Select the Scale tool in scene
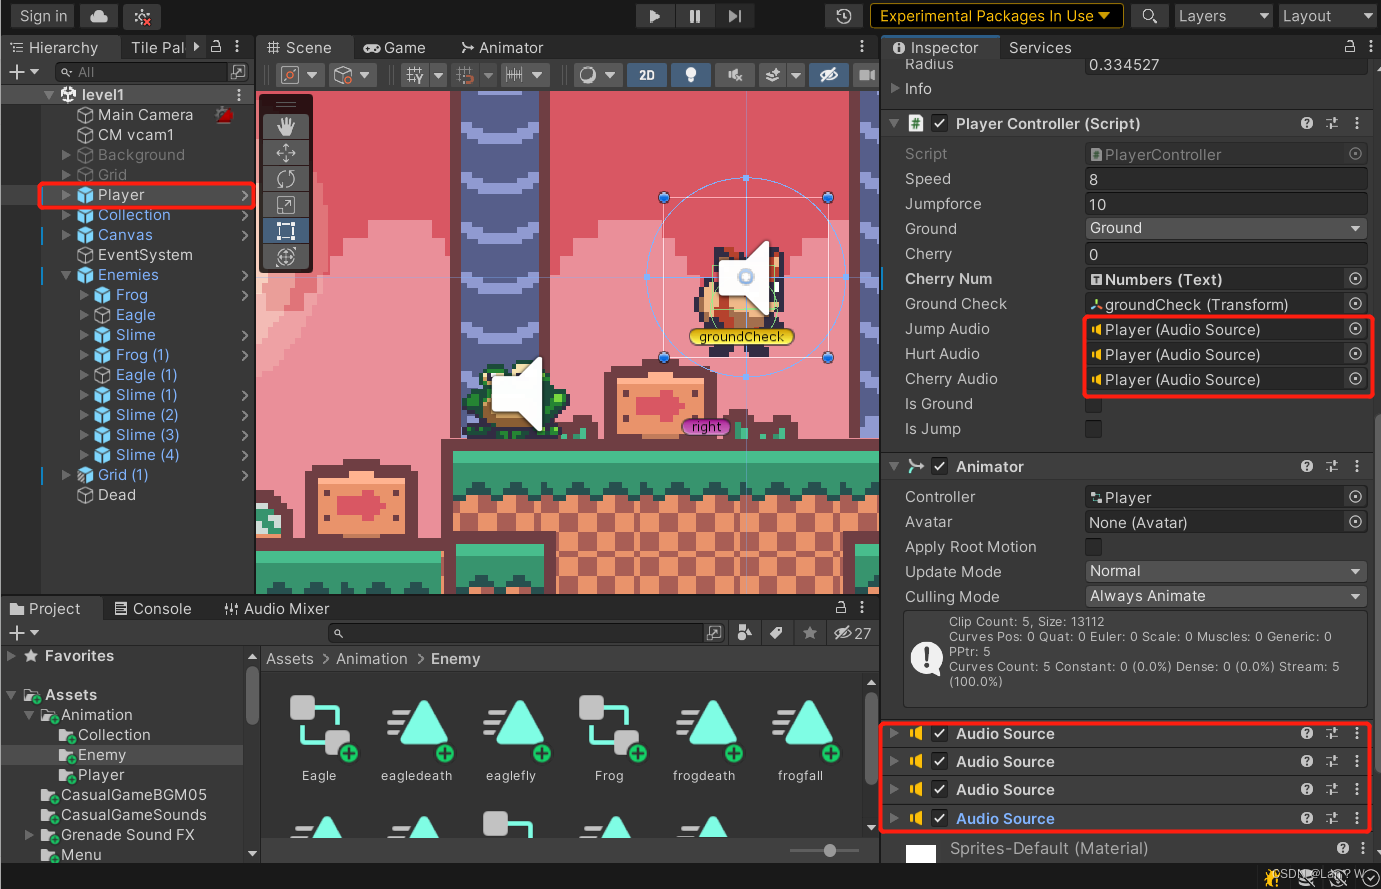The width and height of the screenshot is (1381, 889). [x=286, y=205]
